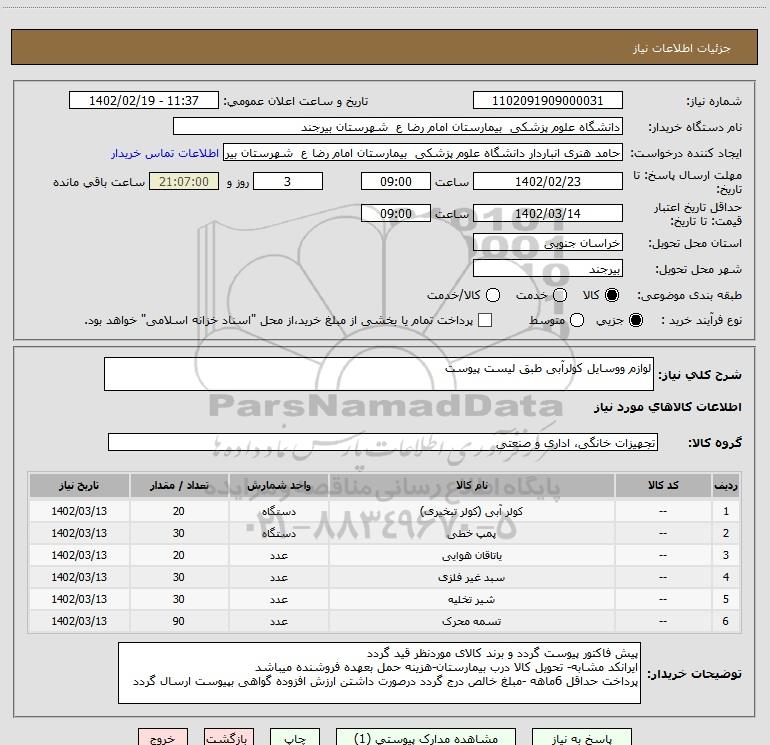Click the goods group field تجهیزات خانگی
This screenshot has width=770, height=745.
pos(383,442)
